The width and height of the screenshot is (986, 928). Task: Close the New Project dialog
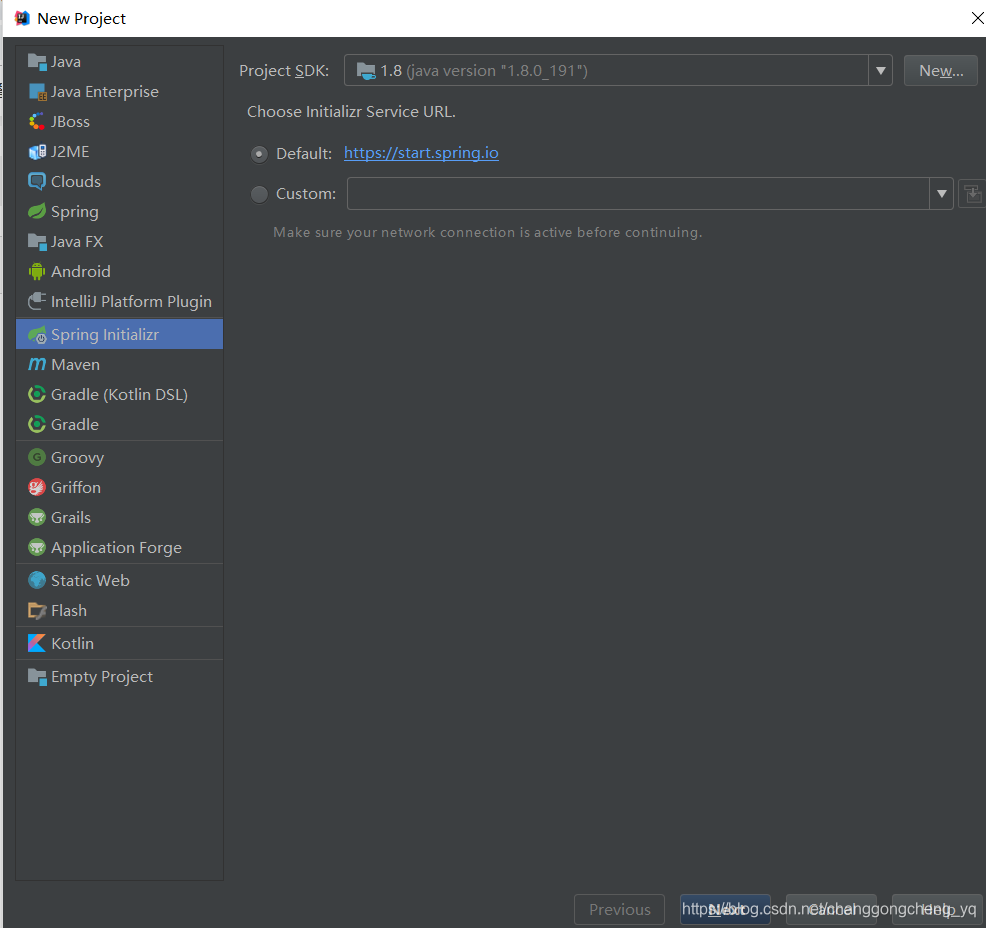tap(977, 18)
